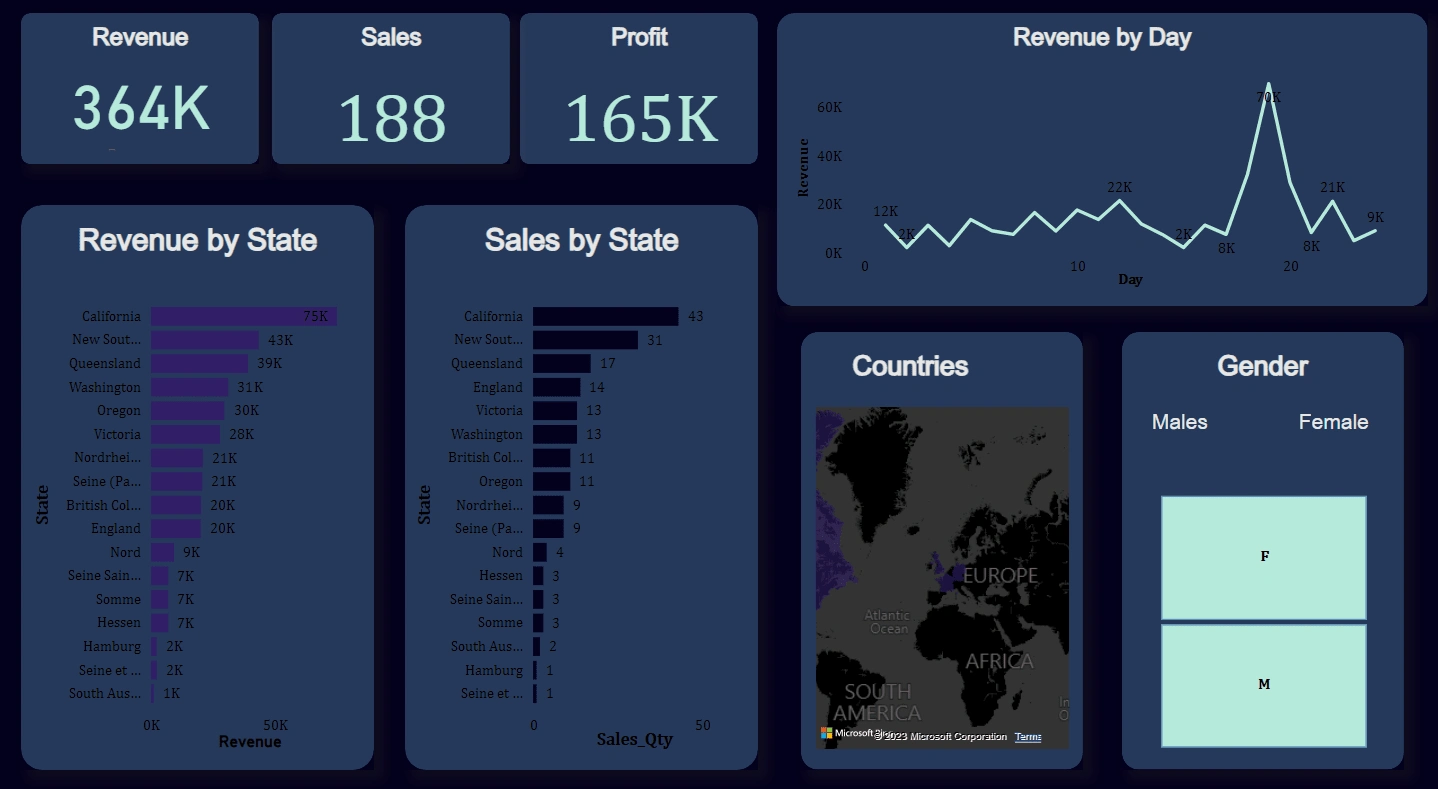Select California bar in Revenue by State

244,316
